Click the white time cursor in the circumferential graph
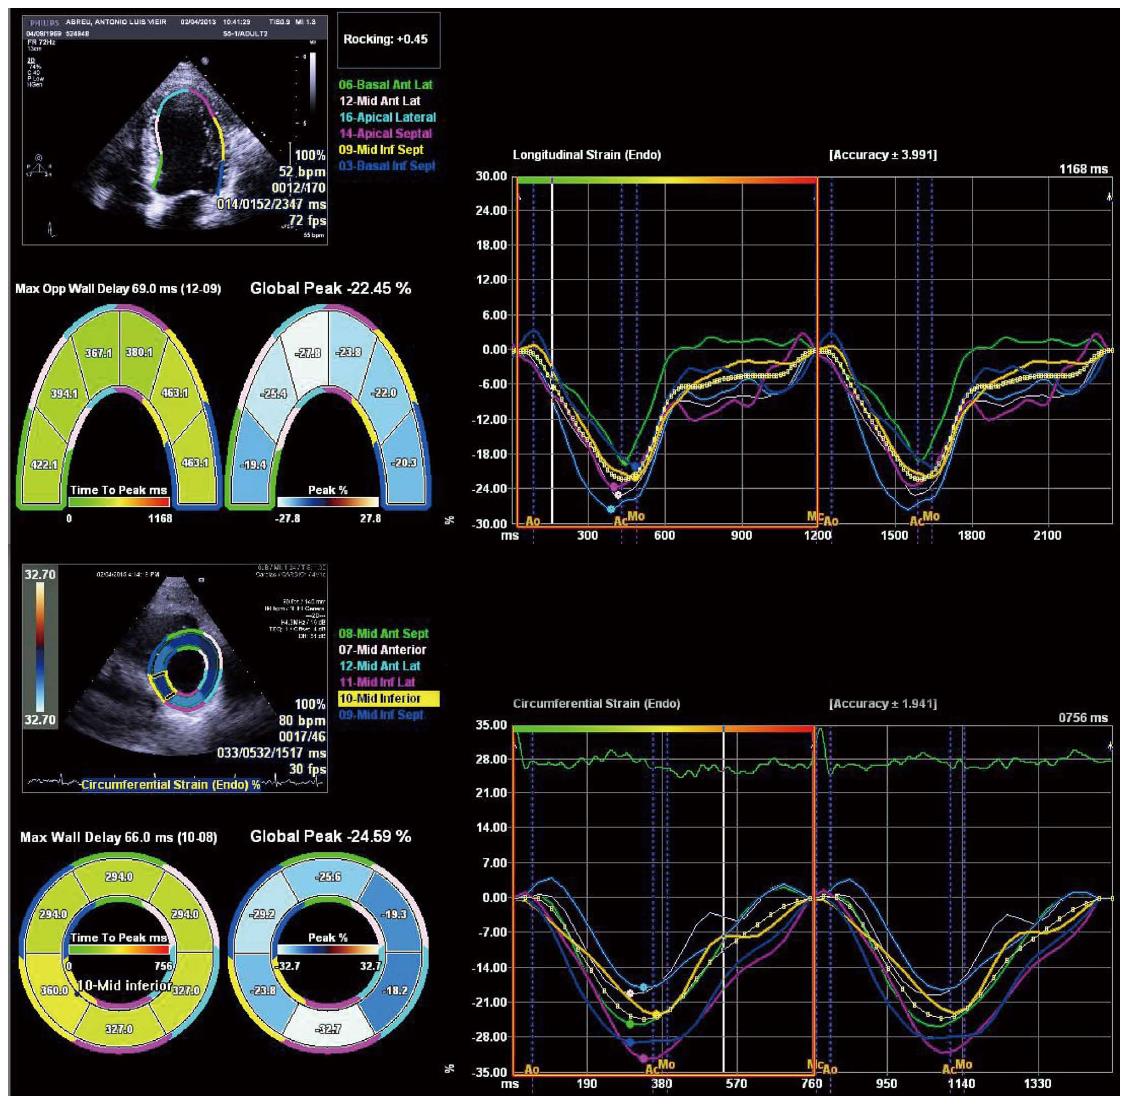 click(724, 901)
